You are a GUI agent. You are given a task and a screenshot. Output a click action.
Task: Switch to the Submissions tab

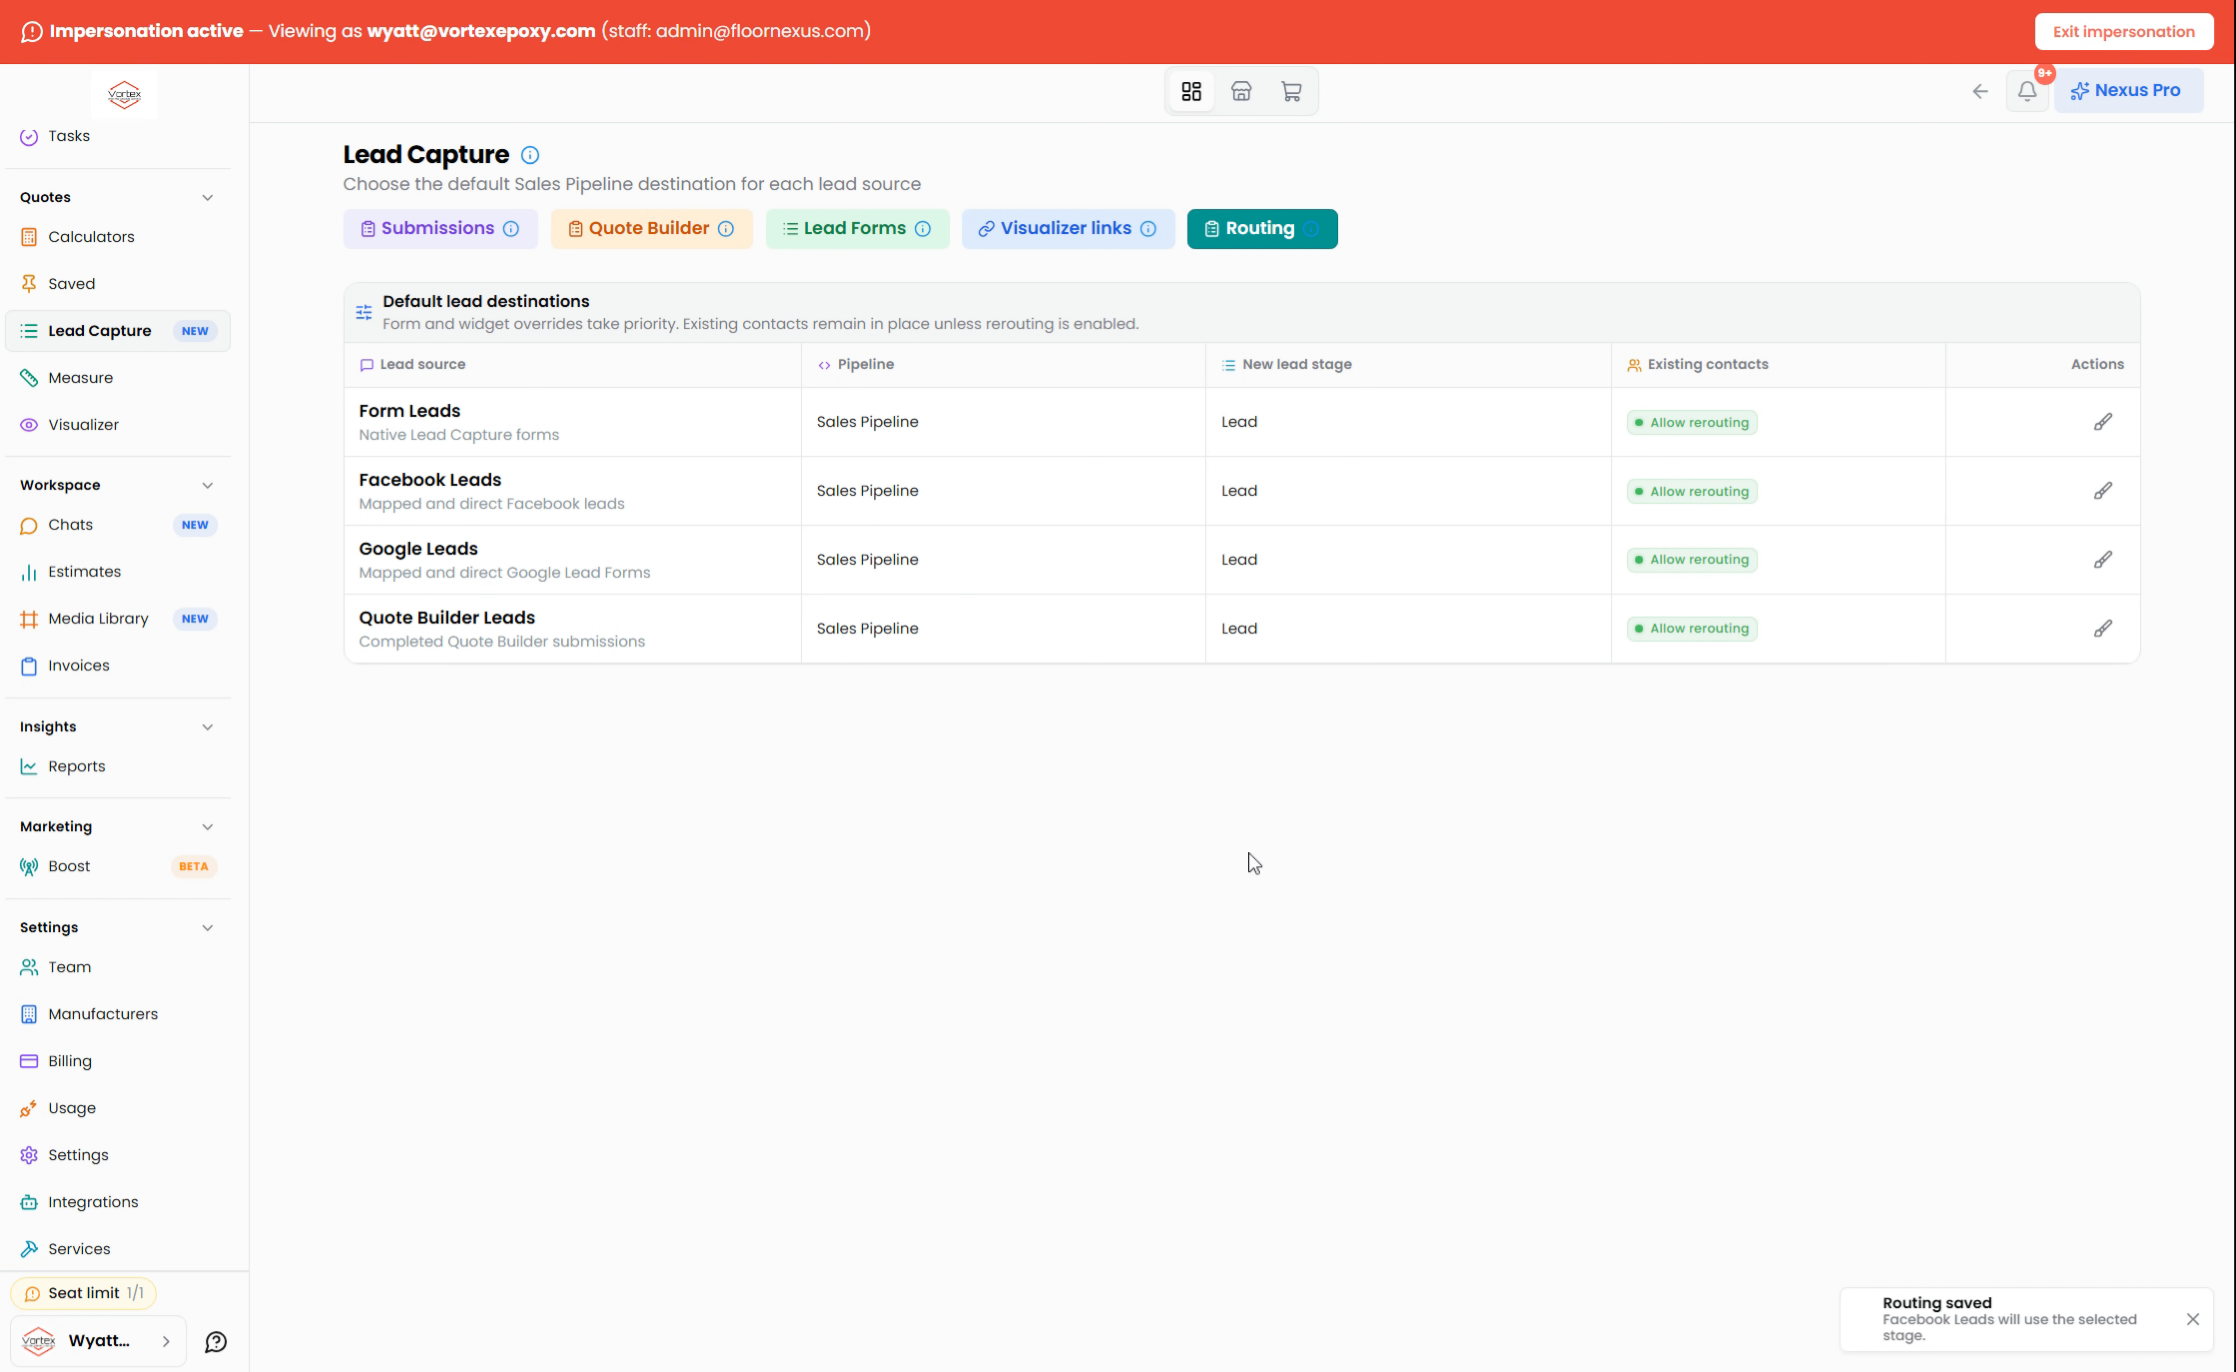coord(440,229)
